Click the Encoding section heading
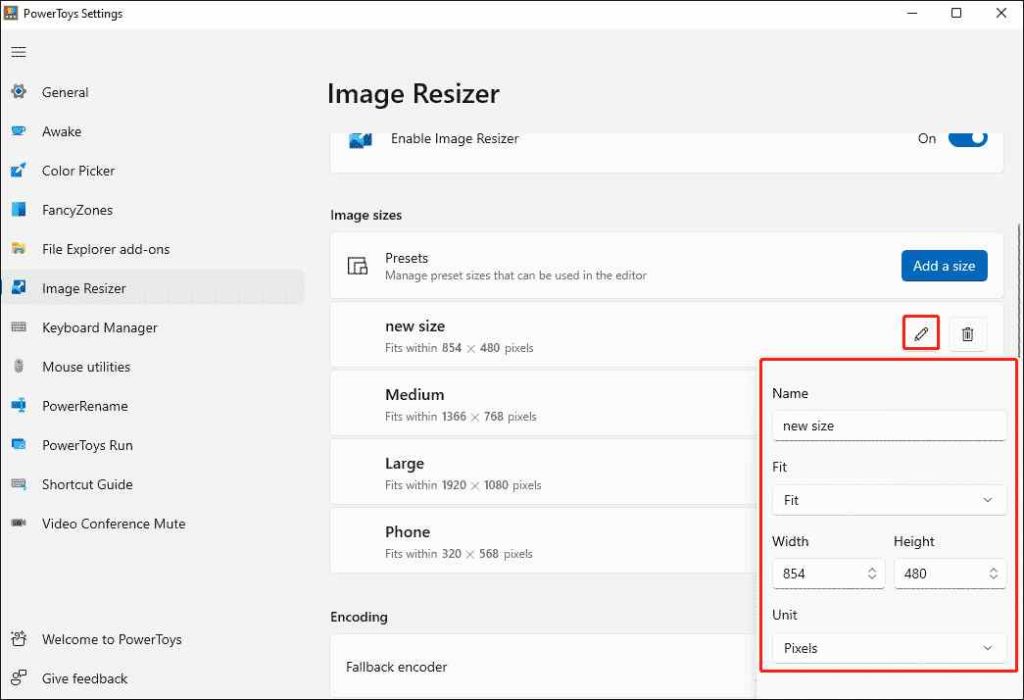1024x700 pixels. click(x=359, y=617)
